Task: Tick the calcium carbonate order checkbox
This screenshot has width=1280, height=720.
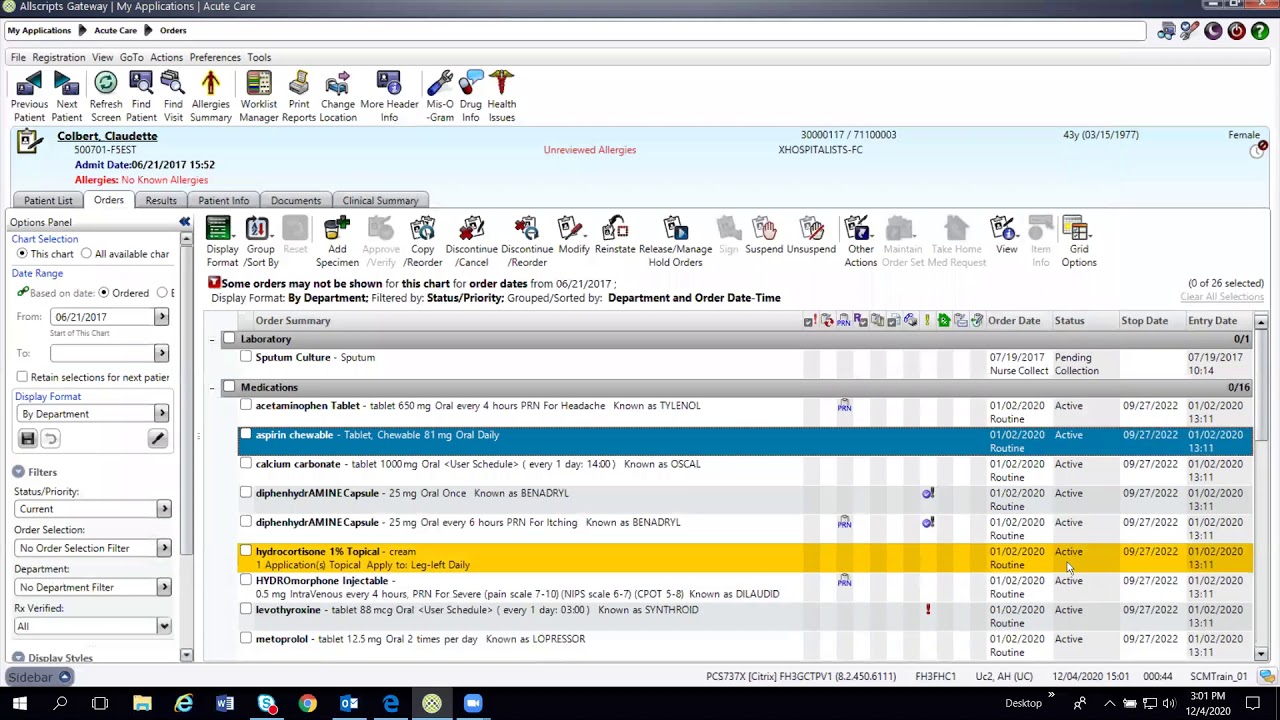Action: click(x=246, y=464)
